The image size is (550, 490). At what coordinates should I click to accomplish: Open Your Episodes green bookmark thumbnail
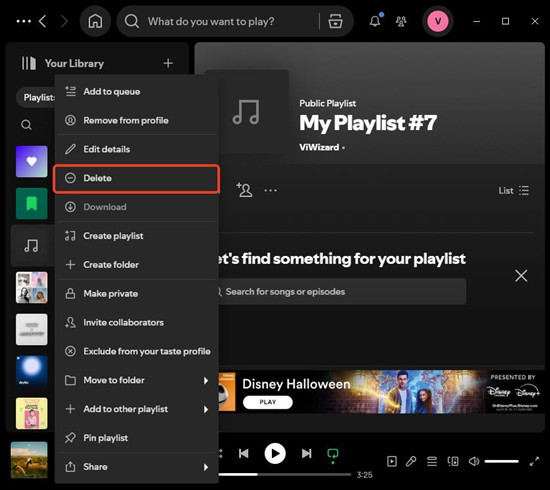[x=32, y=203]
